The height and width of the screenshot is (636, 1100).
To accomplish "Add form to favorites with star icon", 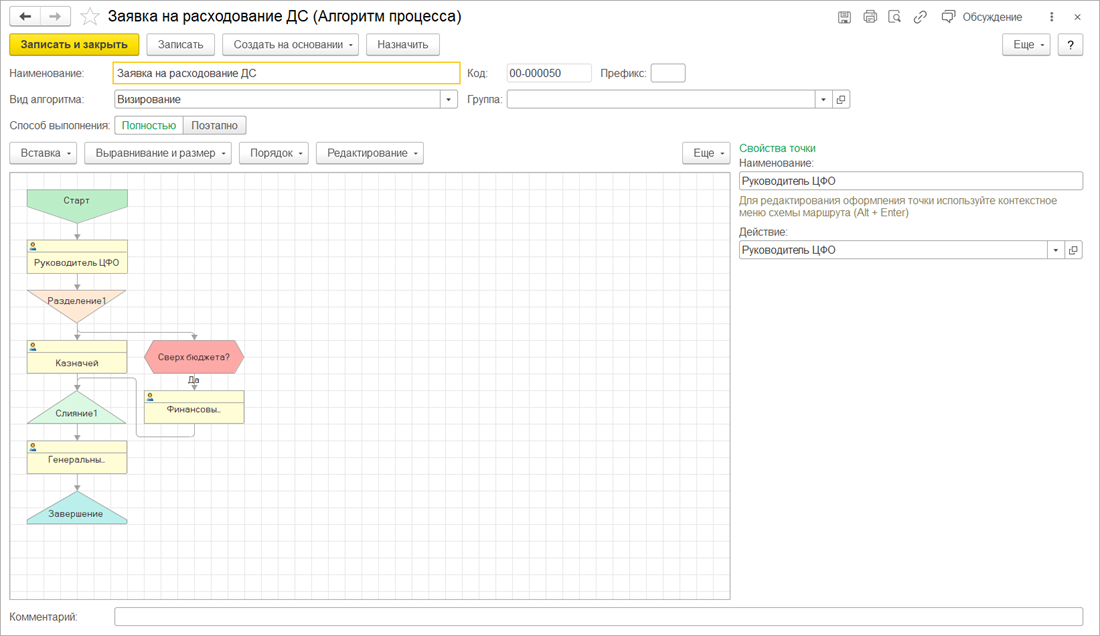I will coord(90,17).
